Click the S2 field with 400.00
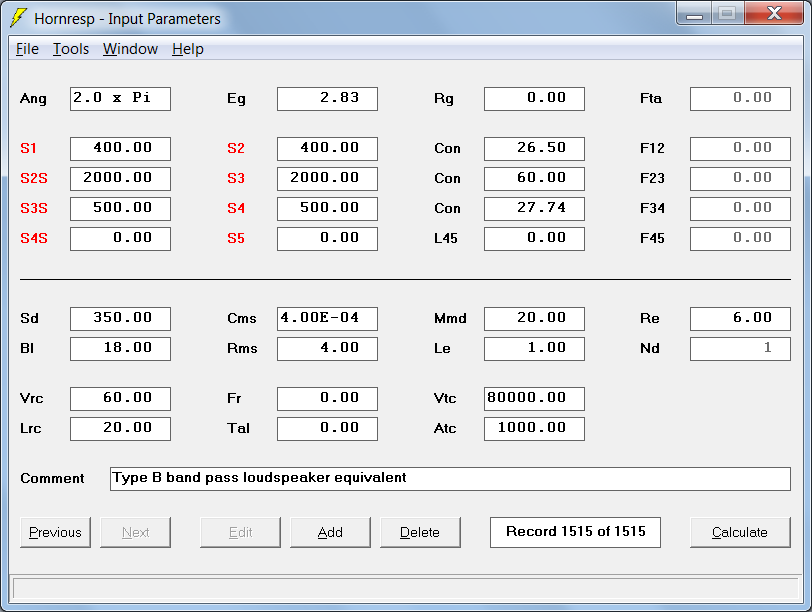The height and width of the screenshot is (612, 812). [327, 149]
